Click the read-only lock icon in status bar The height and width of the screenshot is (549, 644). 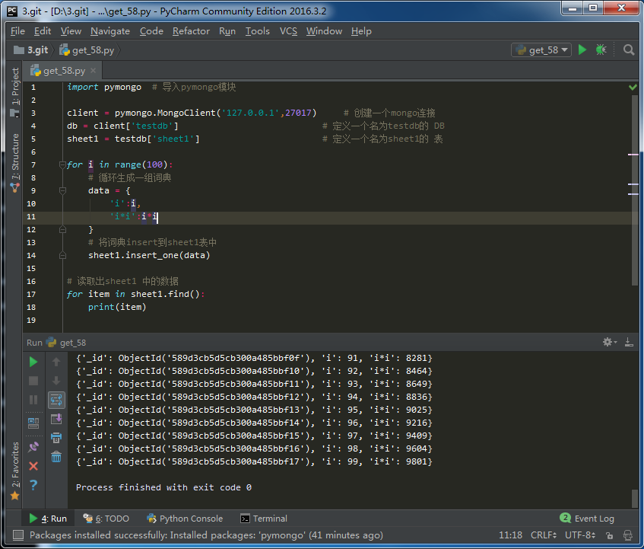click(x=610, y=535)
